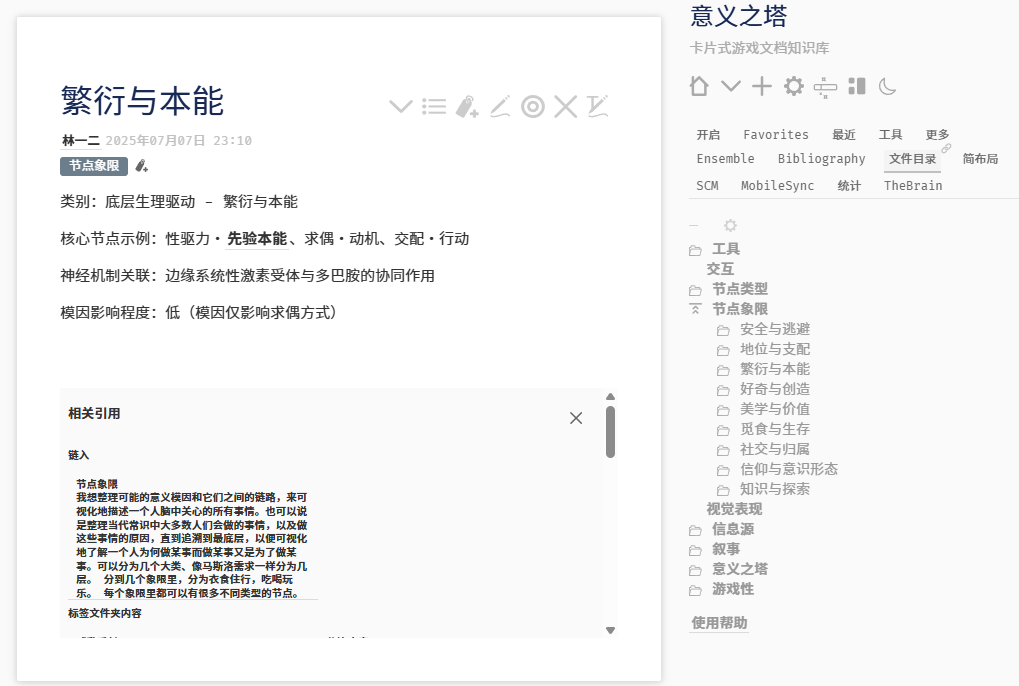The image size is (1019, 686).
Task: Click the T-with-pencil text edit icon
Action: (x=598, y=107)
